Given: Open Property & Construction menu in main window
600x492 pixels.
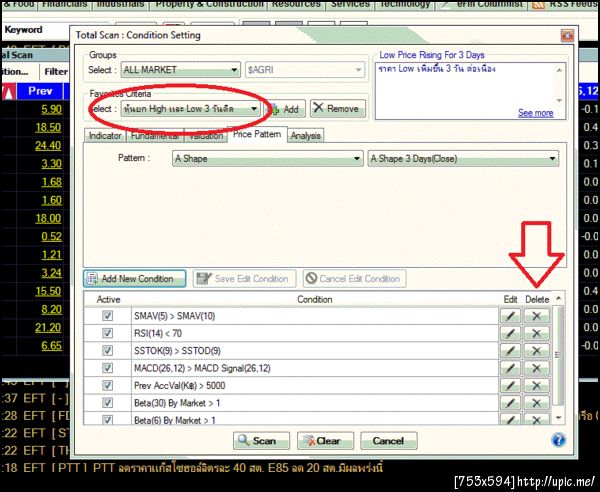Looking at the screenshot, I should [x=210, y=4].
